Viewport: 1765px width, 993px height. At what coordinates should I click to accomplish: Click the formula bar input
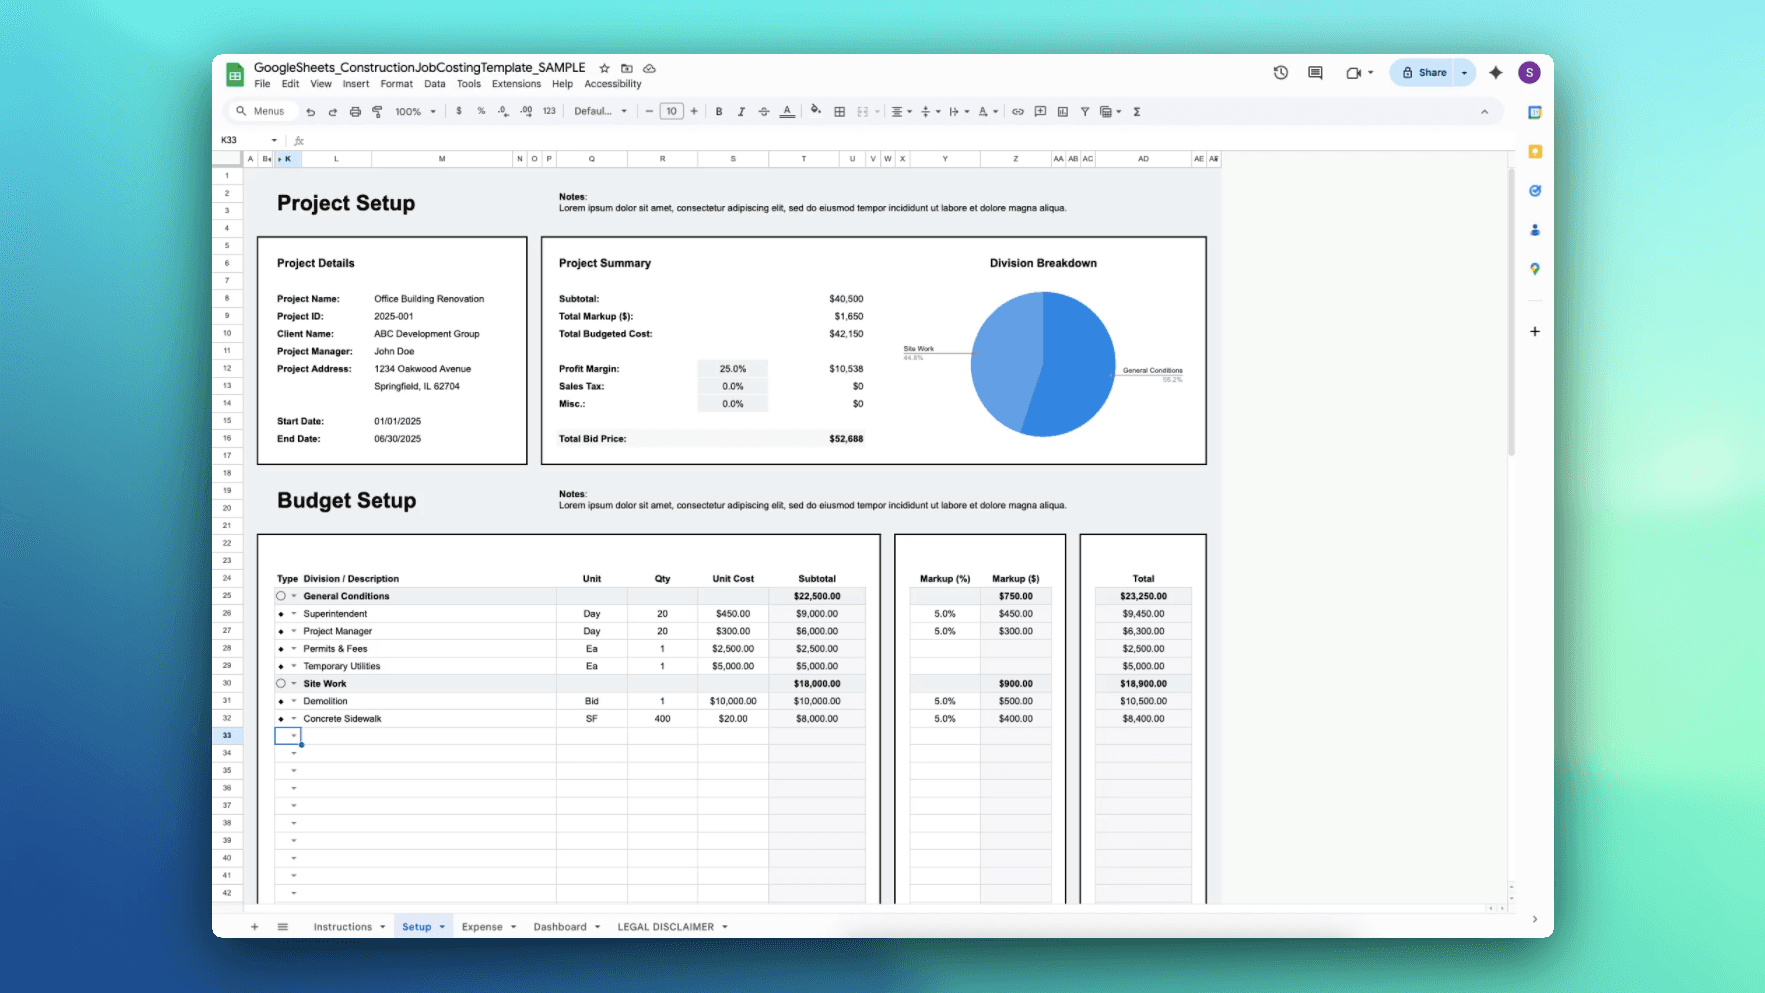tap(600, 140)
